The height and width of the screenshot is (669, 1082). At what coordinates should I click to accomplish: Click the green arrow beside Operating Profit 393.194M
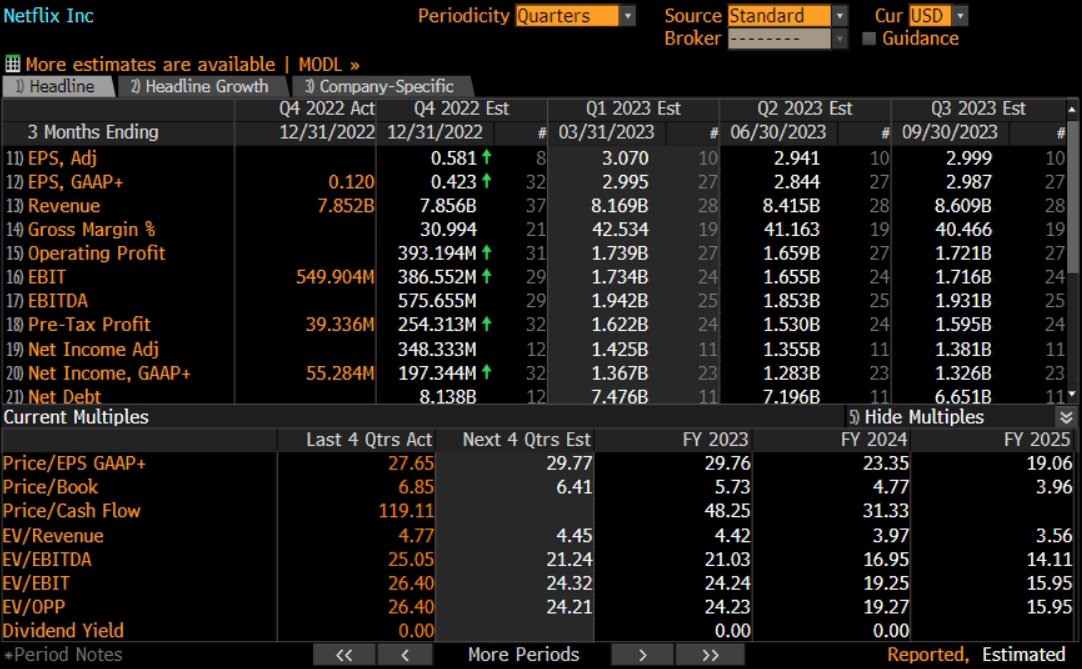486,253
